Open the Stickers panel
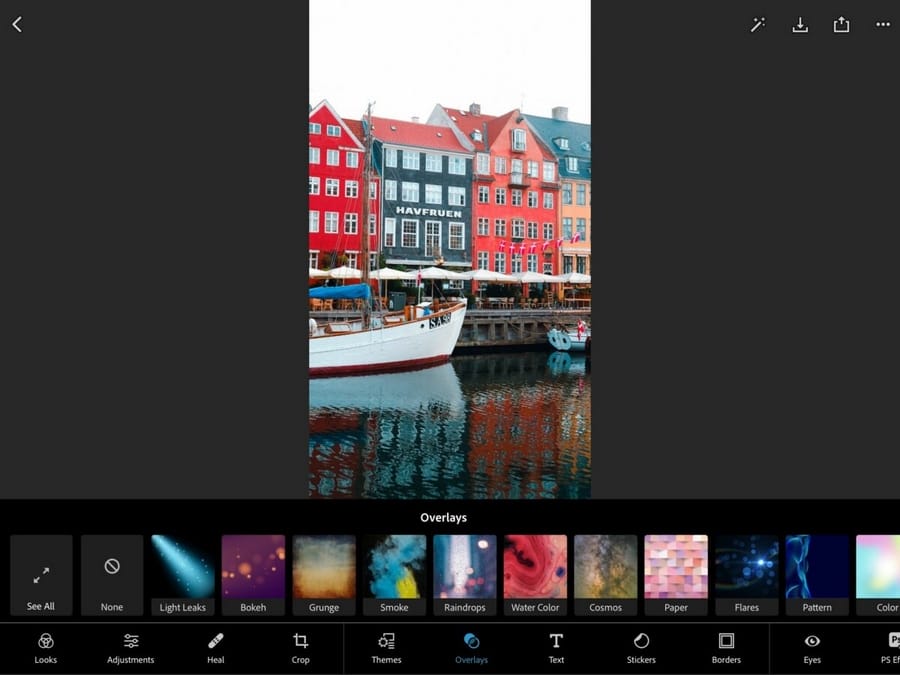 point(640,648)
